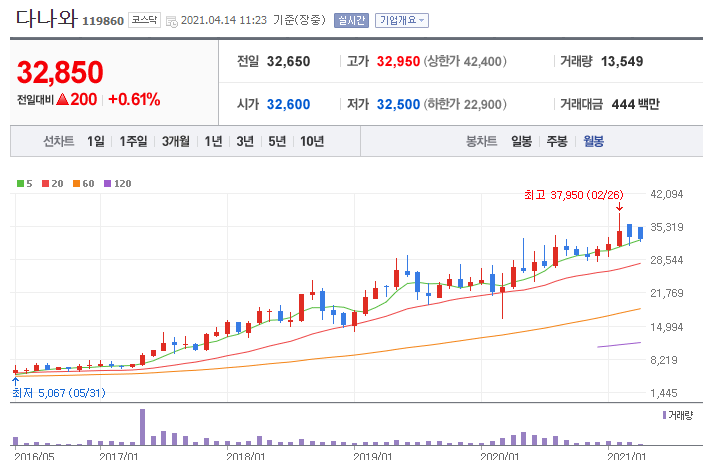Switch to 일봉 candlestick chart
The width and height of the screenshot is (703, 460).
point(521,141)
